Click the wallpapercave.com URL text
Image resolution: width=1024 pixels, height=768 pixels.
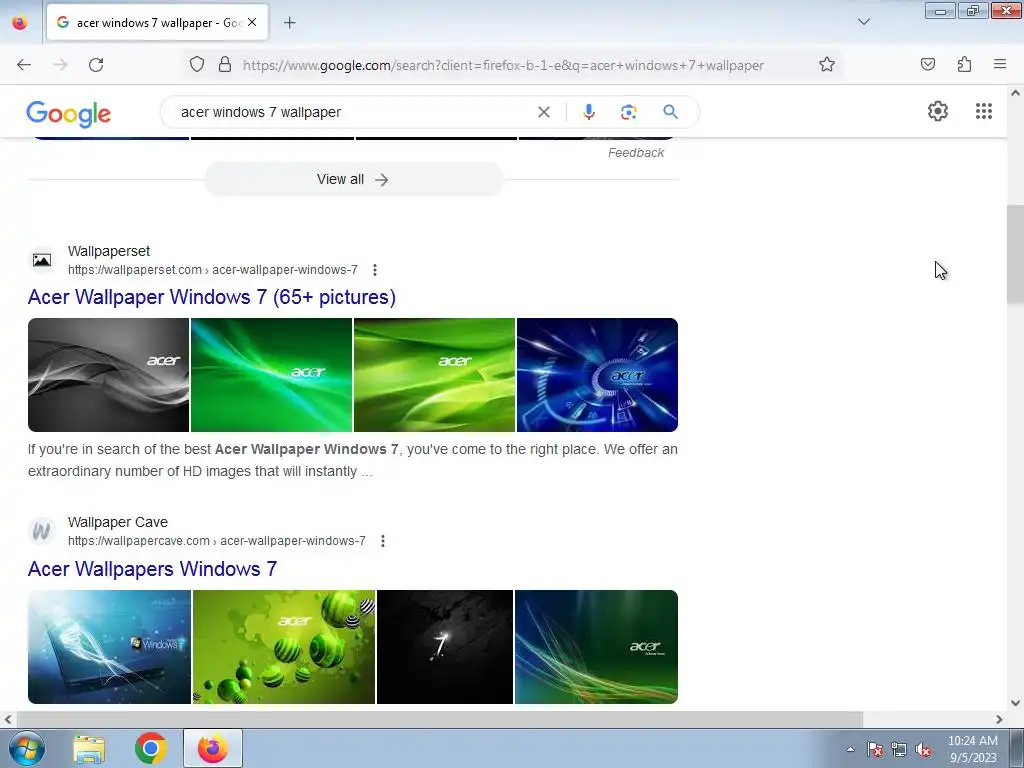tap(217, 541)
